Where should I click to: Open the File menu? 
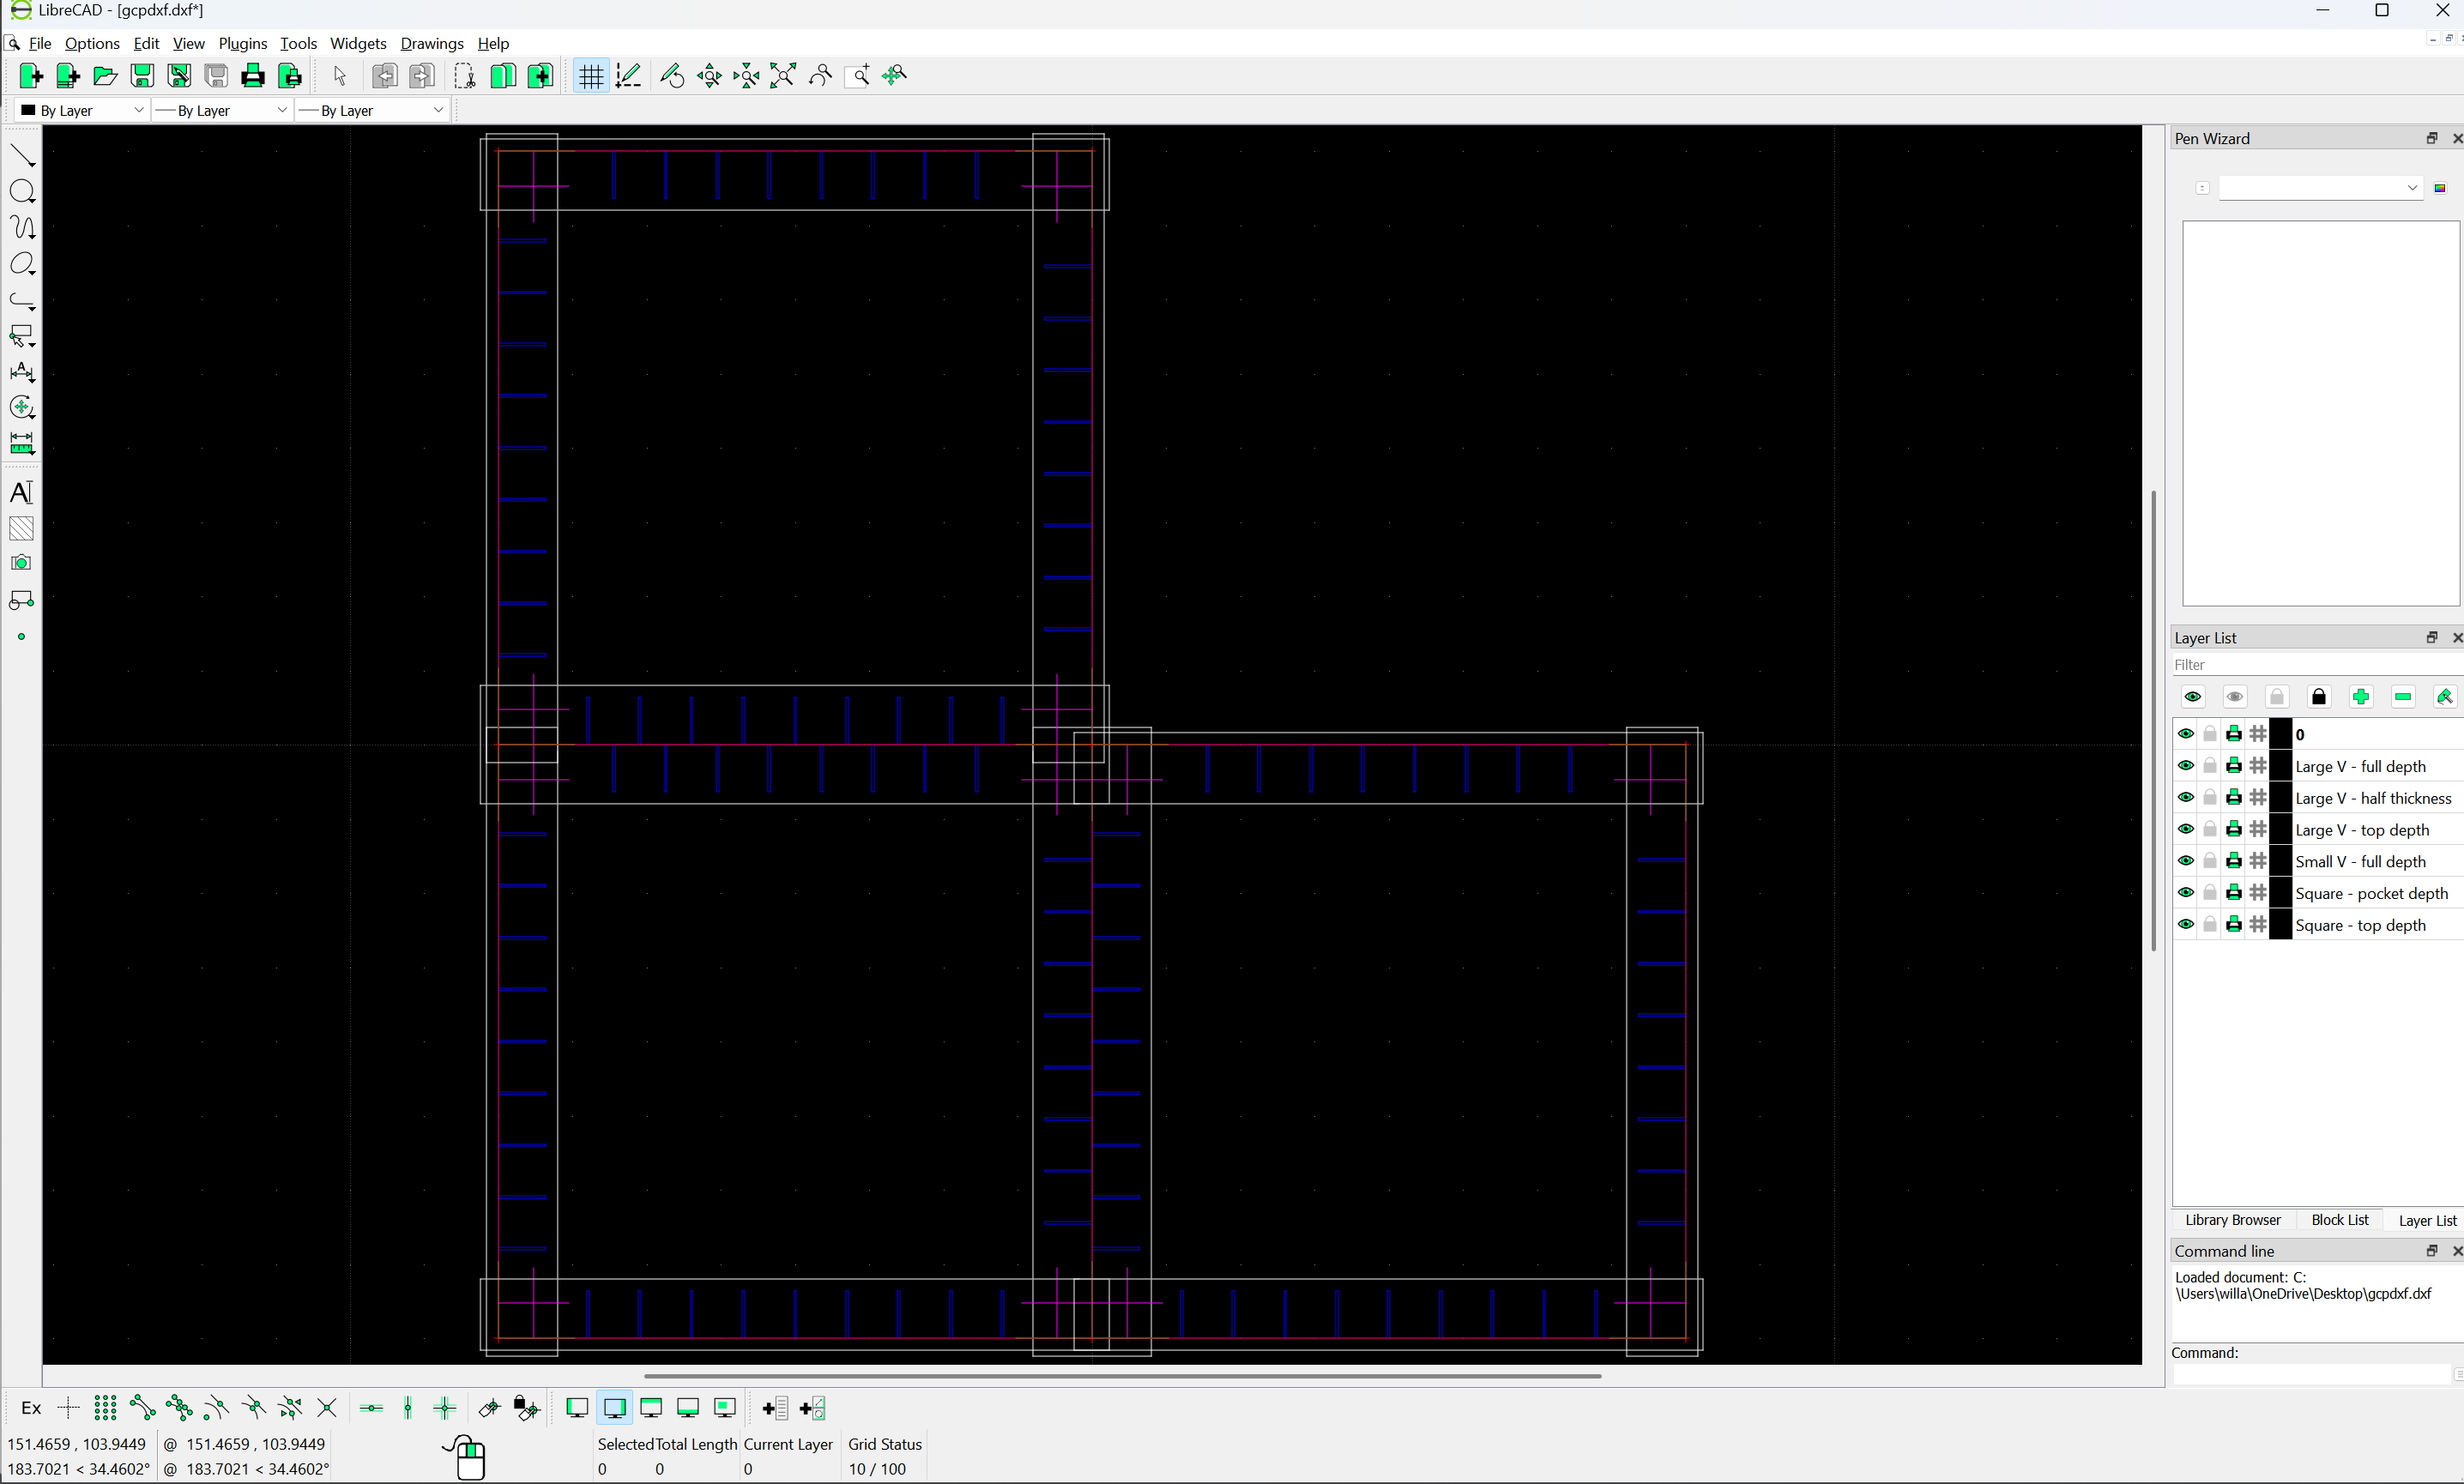tap(40, 43)
